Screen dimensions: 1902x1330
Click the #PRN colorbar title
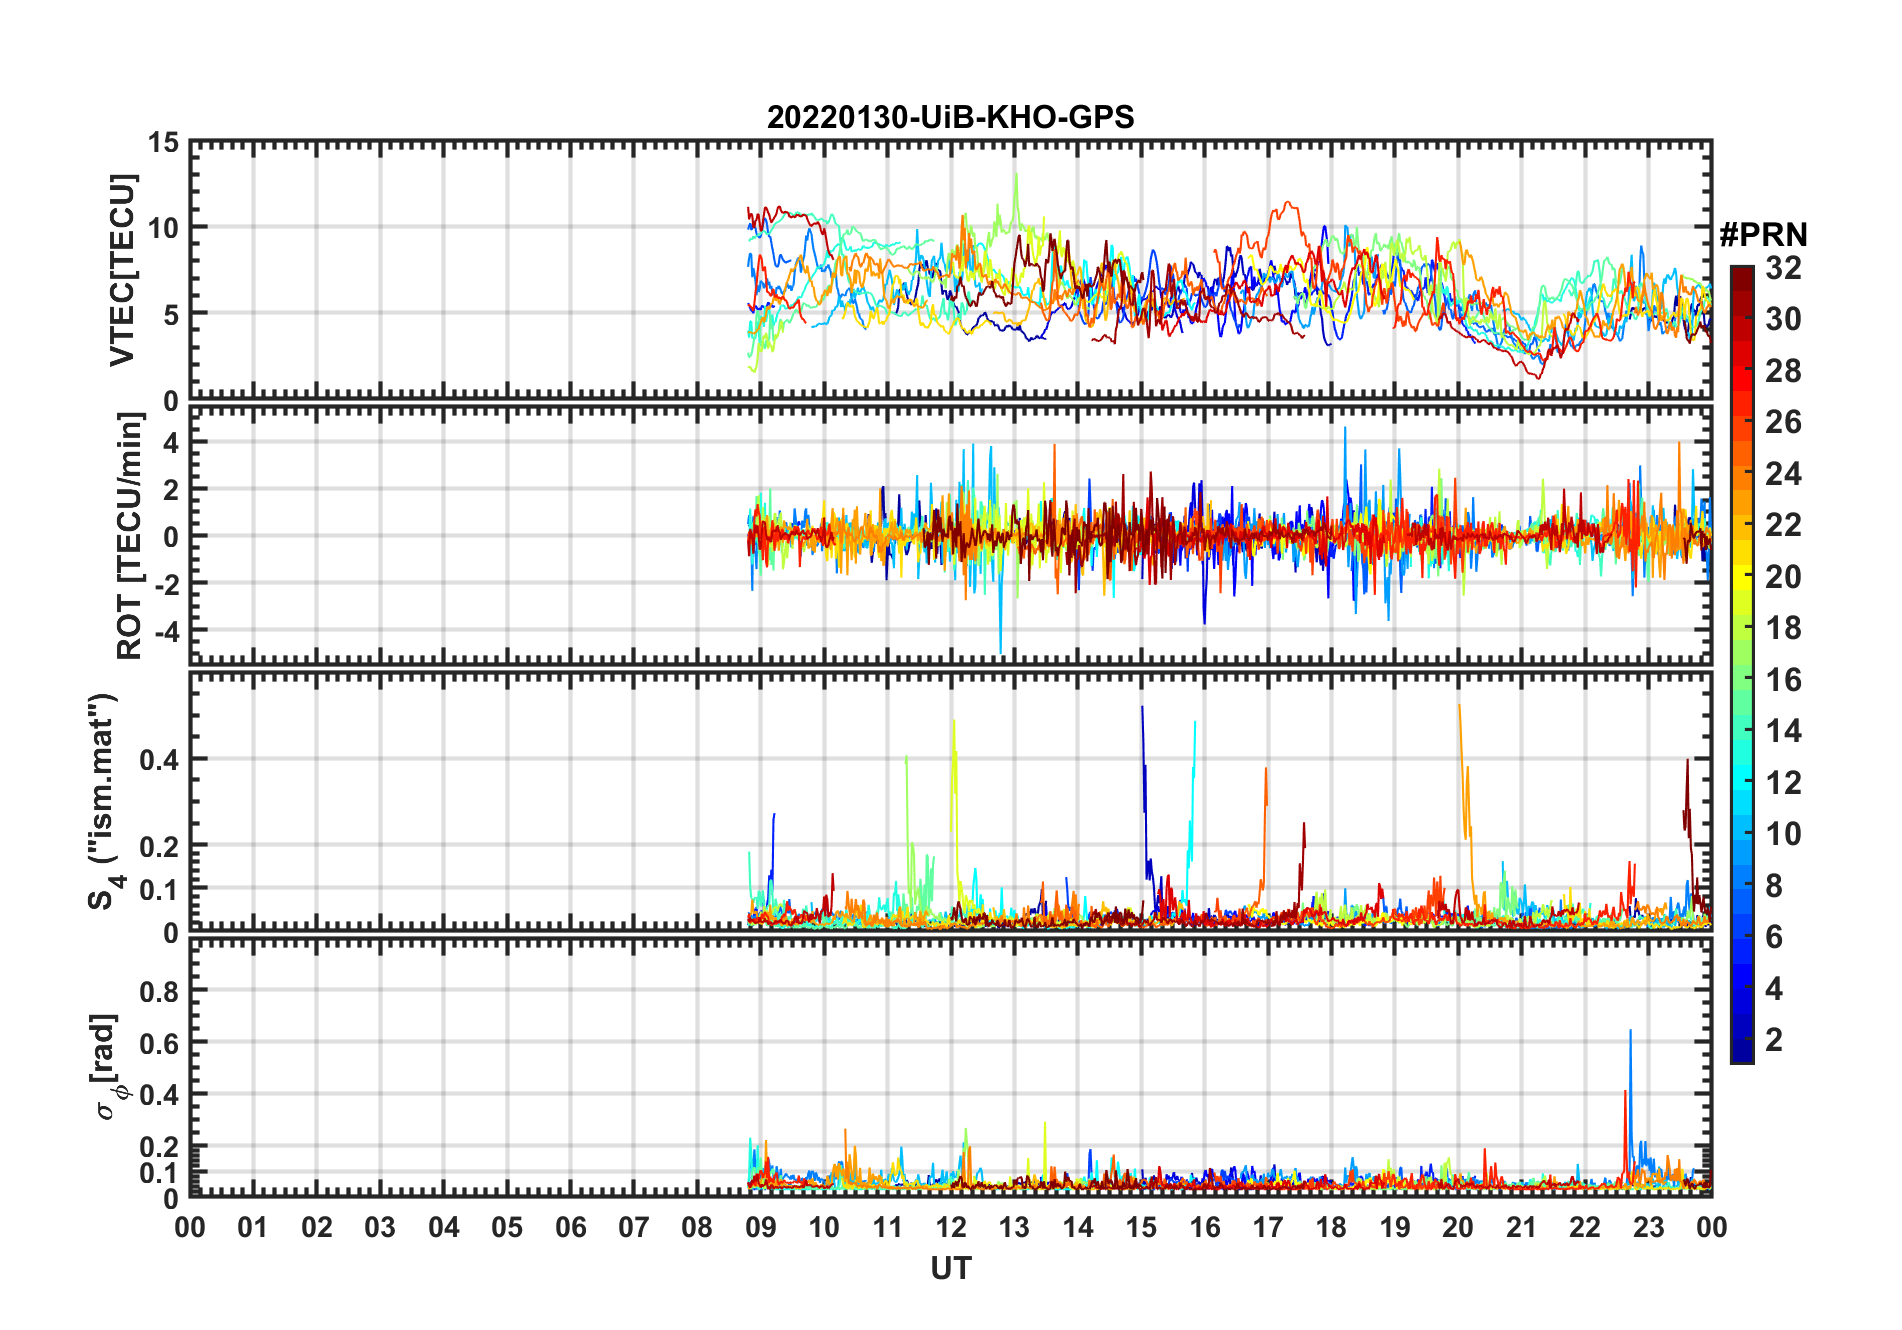tap(1763, 235)
